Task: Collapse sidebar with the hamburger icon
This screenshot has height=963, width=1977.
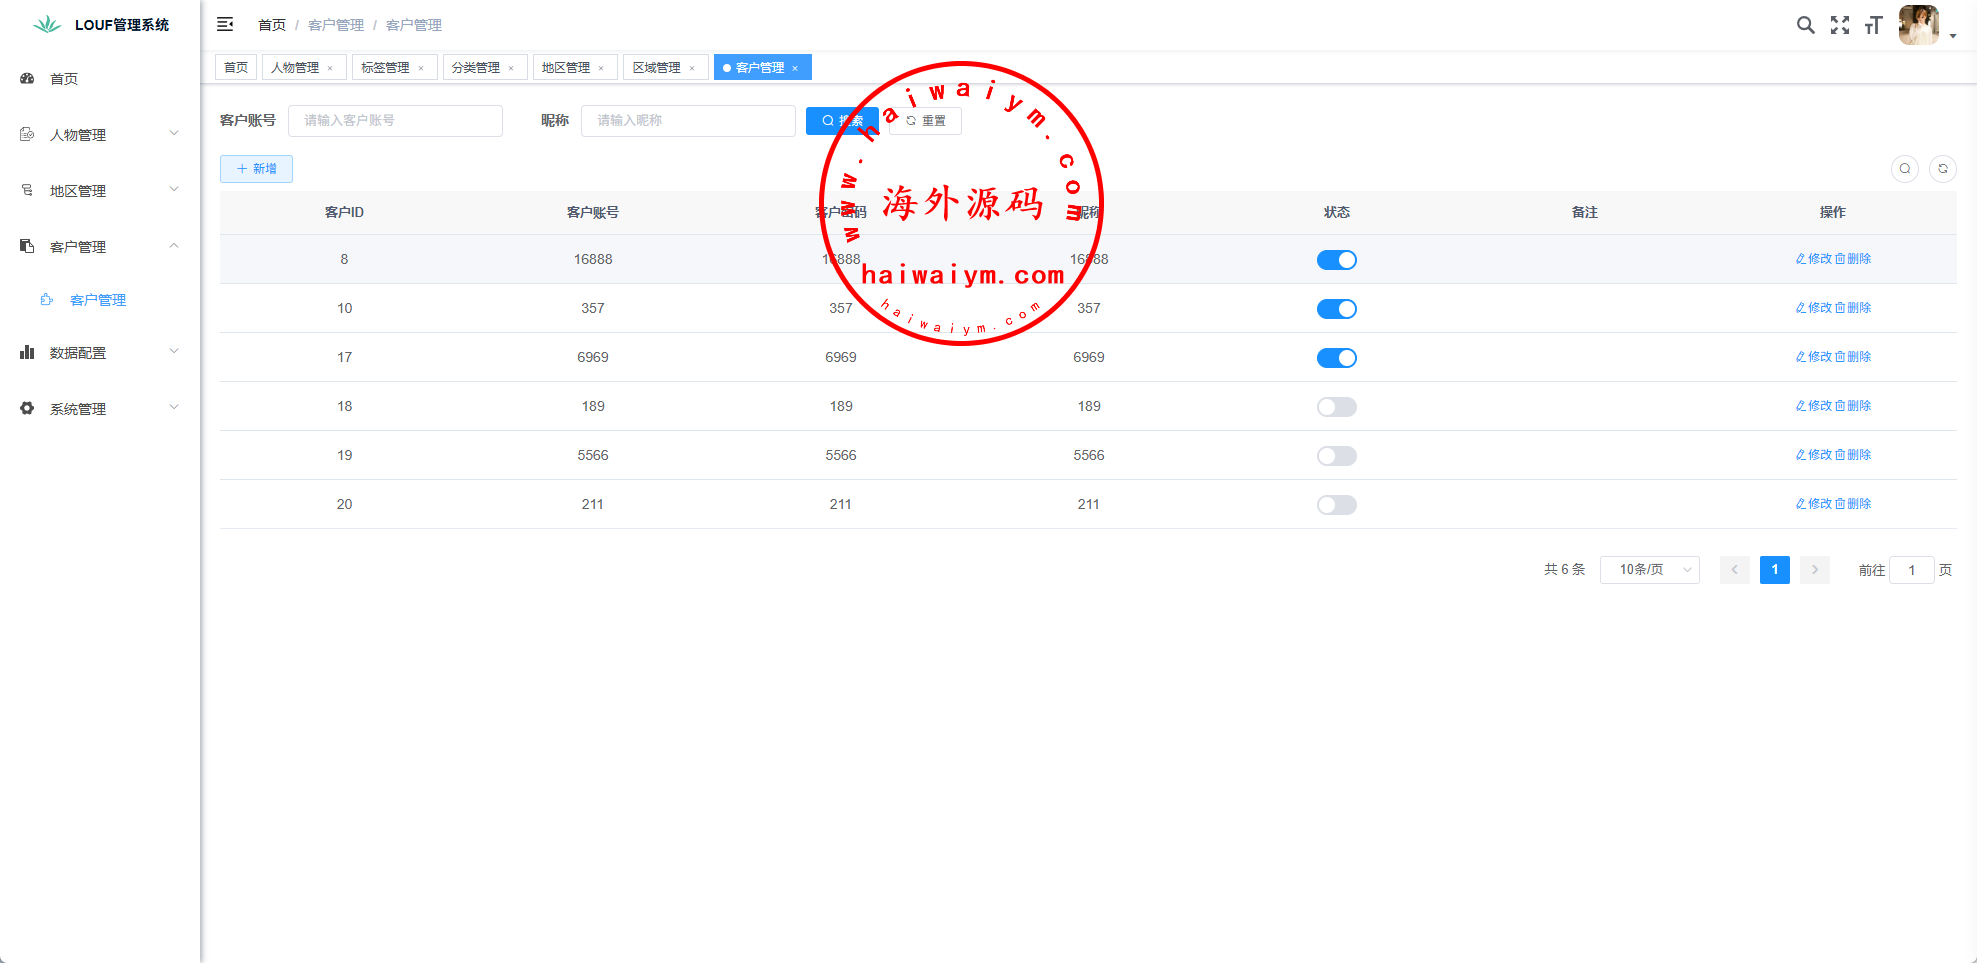Action: tap(225, 24)
